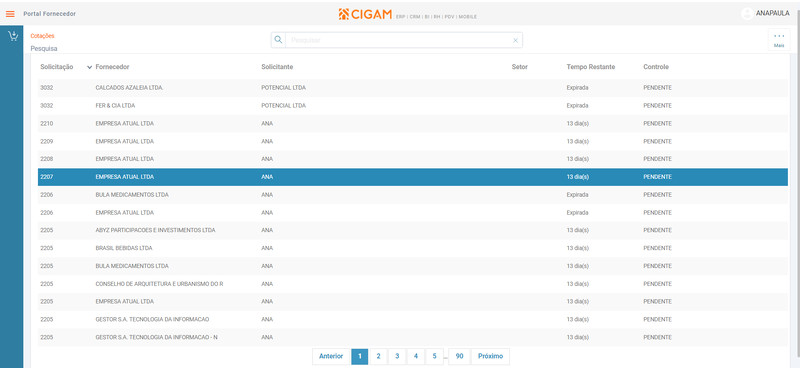This screenshot has width=800, height=368.
Task: Sort by Solicitante column header
Action: click(277, 67)
